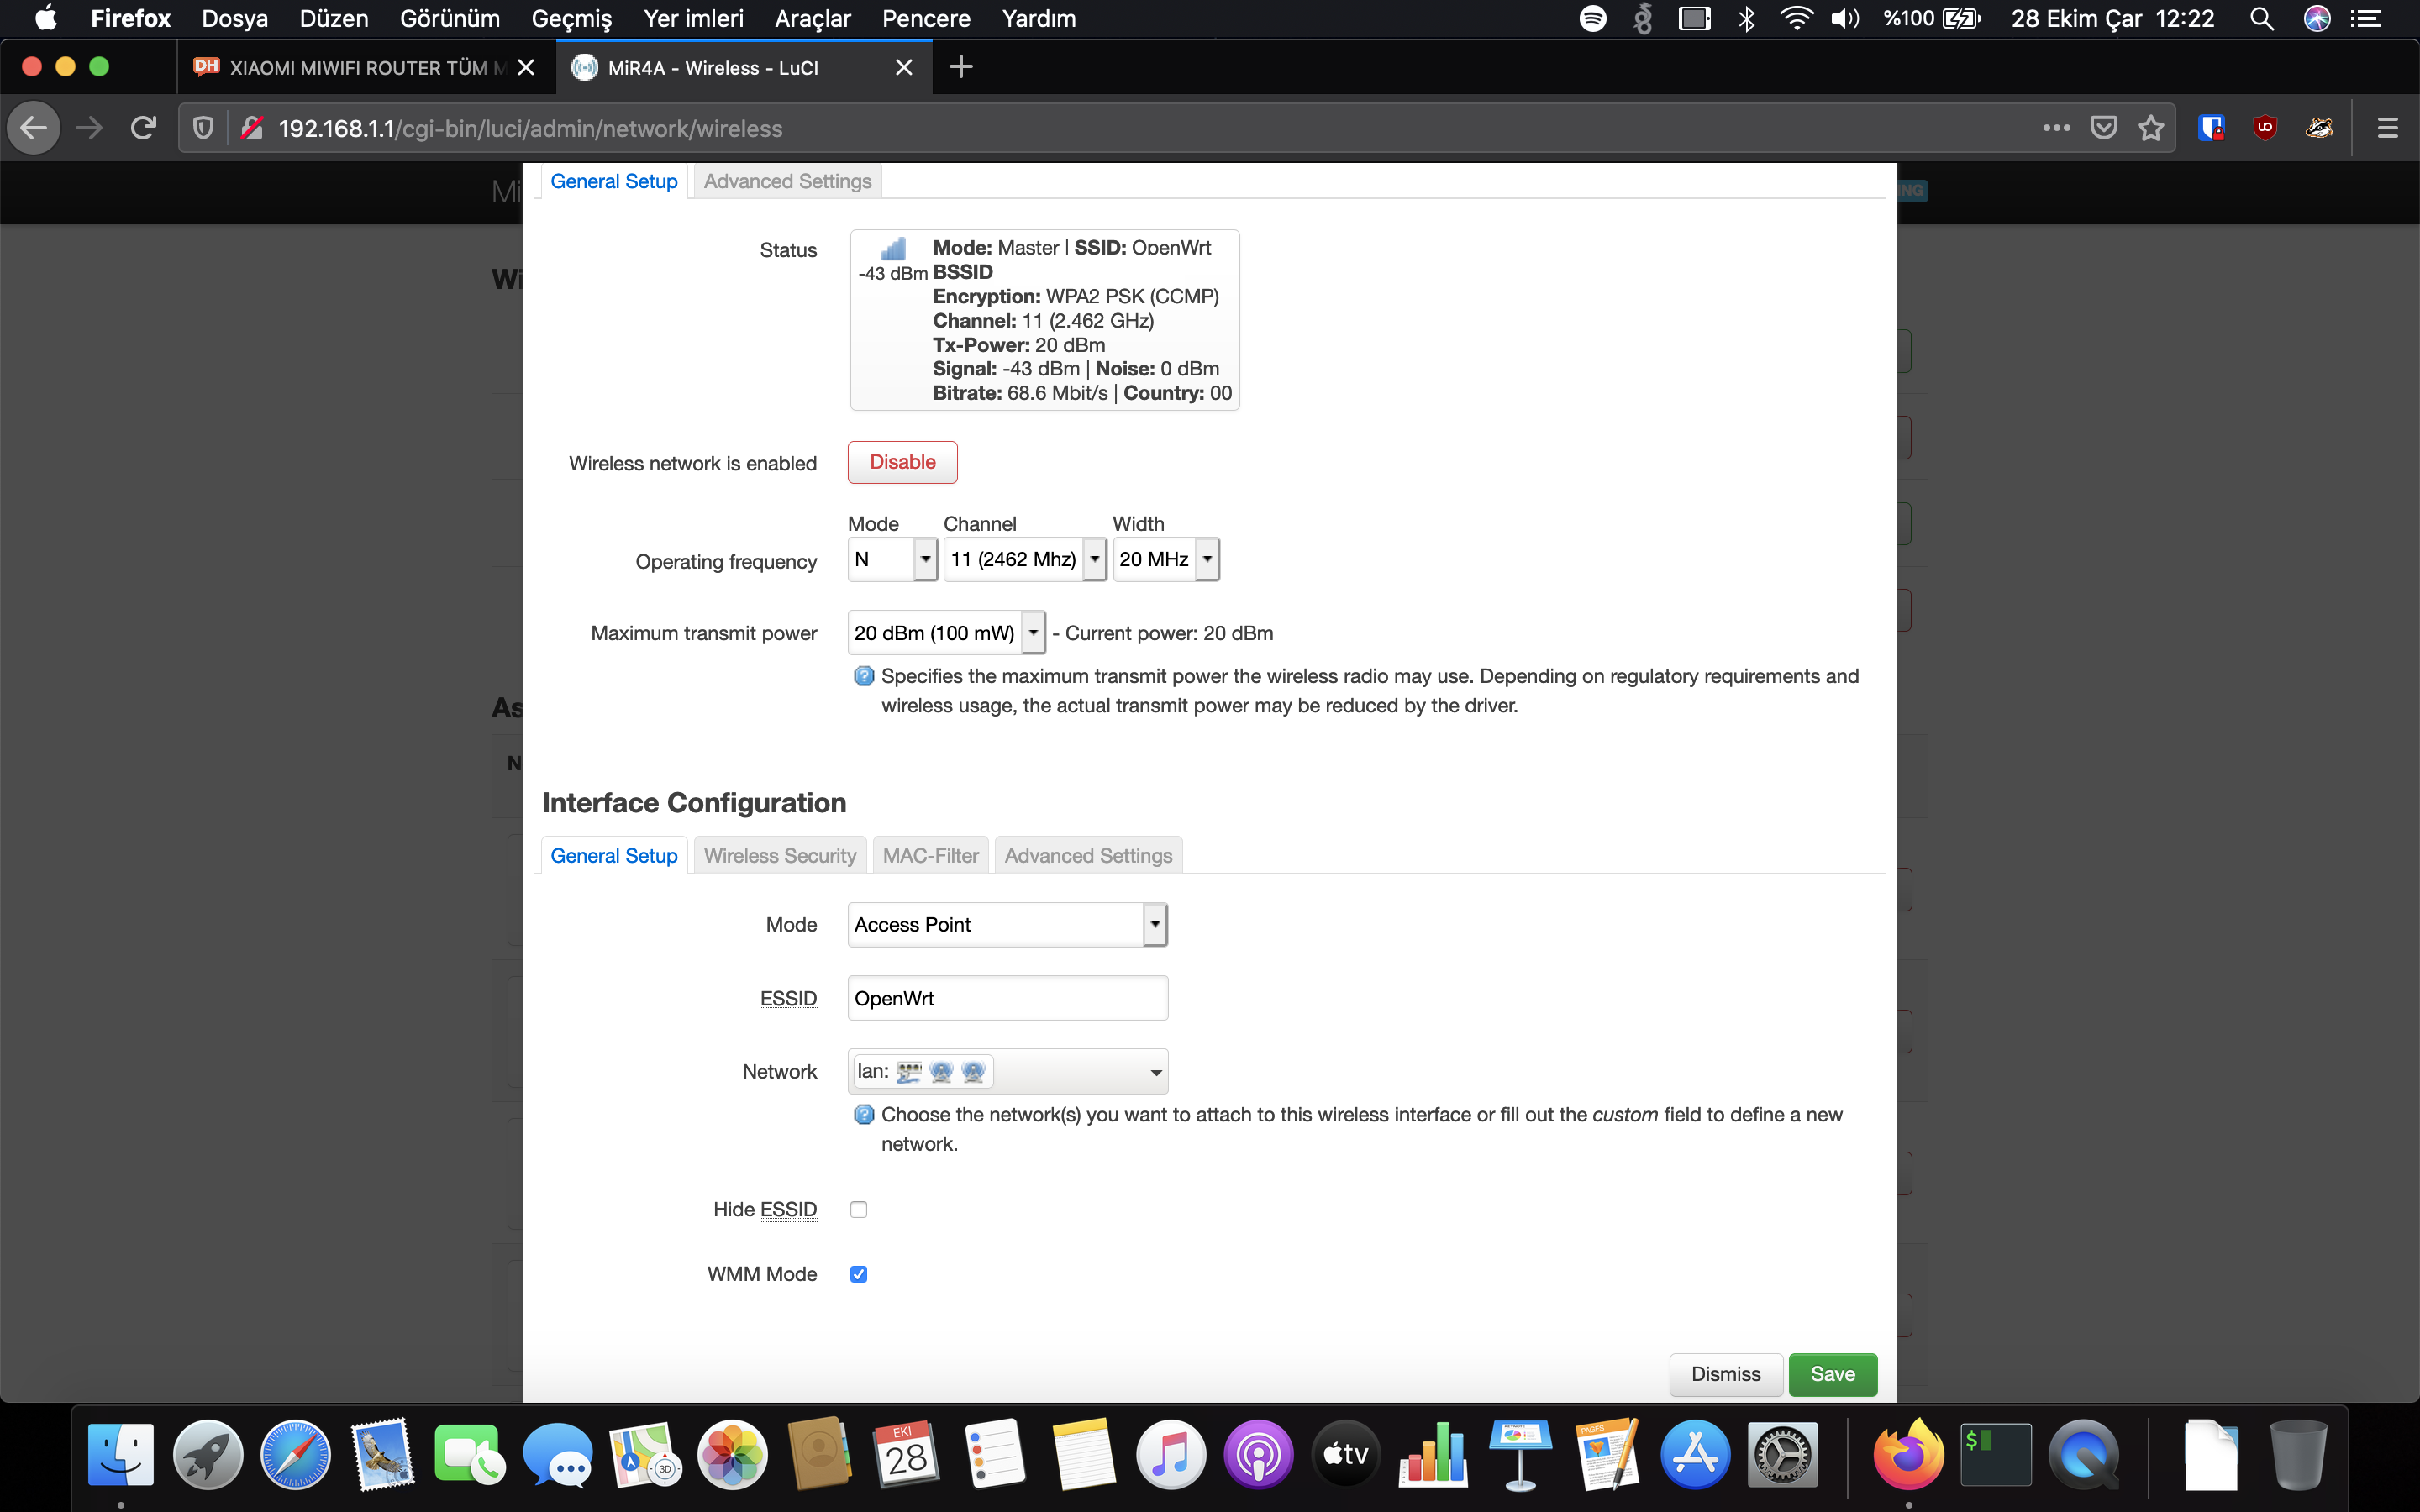This screenshot has width=2420, height=1512.
Task: Open Bluetooth menu in the menu bar
Action: click(x=1747, y=18)
